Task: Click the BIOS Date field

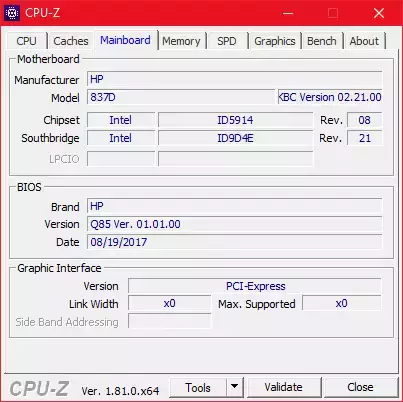Action: [235, 242]
